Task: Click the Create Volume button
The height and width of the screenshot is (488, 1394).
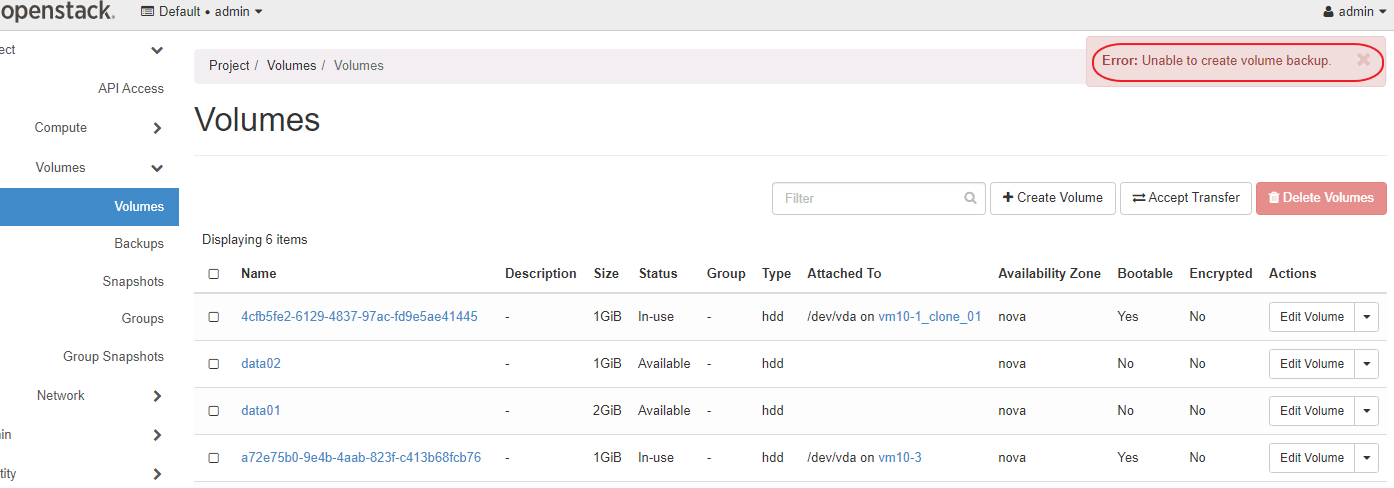Action: click(1052, 198)
